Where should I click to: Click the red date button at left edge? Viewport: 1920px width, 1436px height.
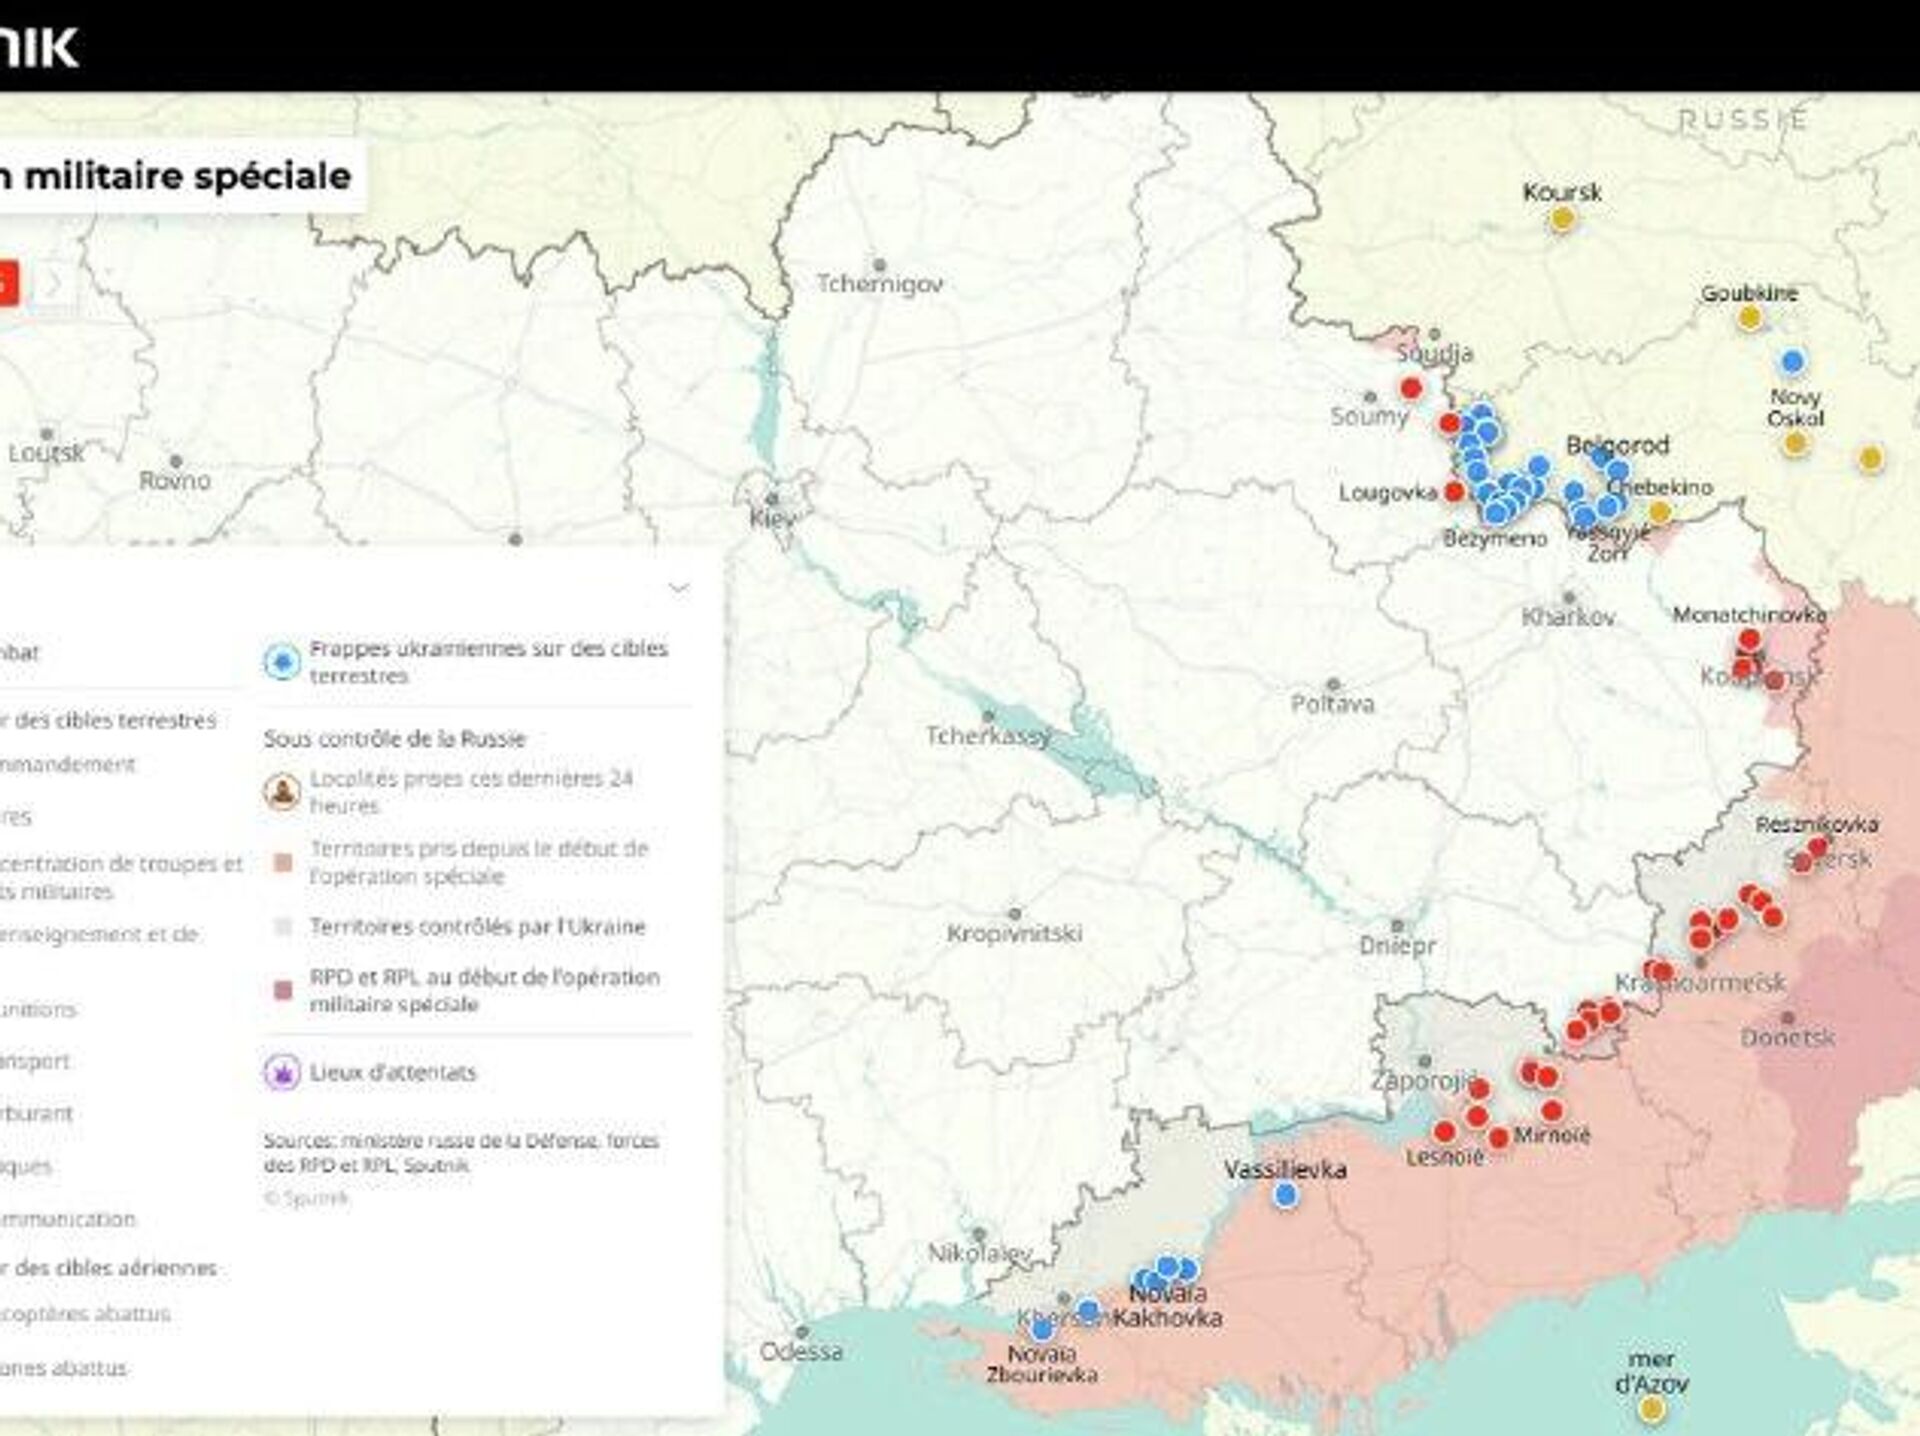point(8,284)
